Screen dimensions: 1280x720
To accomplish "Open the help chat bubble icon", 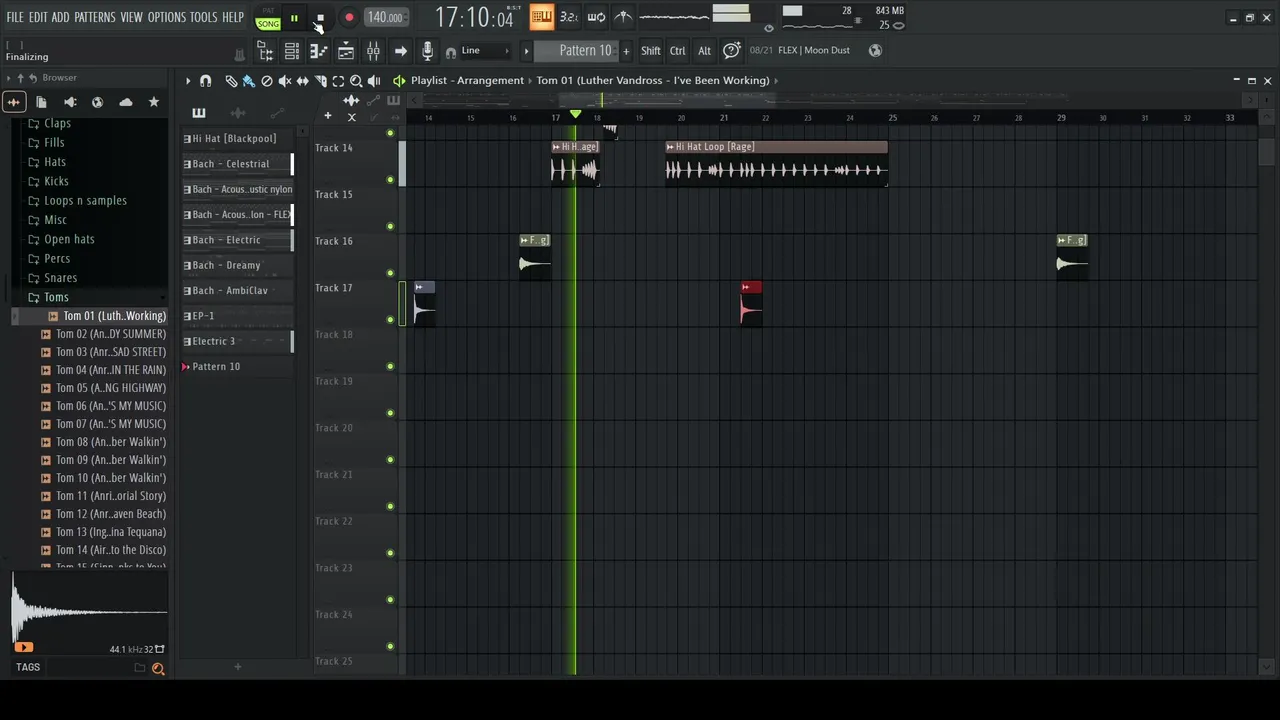I will [x=732, y=50].
